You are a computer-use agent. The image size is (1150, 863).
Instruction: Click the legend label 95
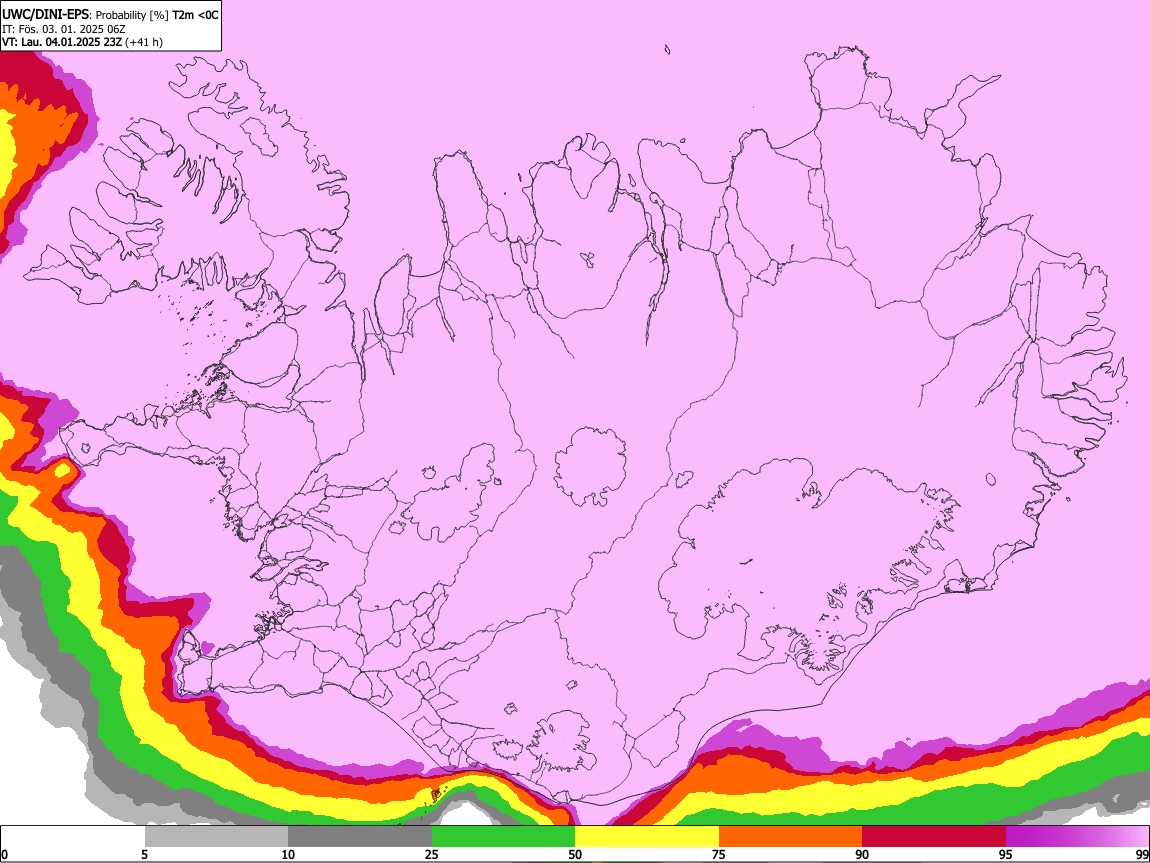coord(1006,855)
